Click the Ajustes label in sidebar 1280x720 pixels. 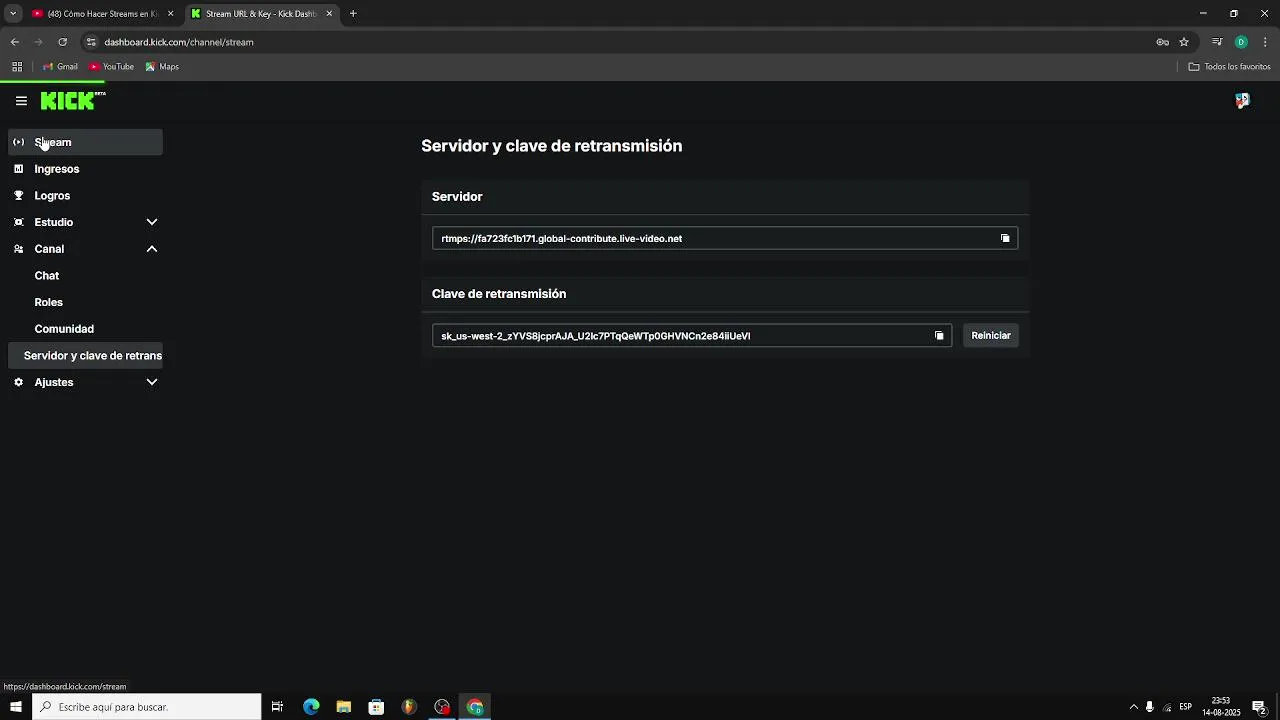54,382
